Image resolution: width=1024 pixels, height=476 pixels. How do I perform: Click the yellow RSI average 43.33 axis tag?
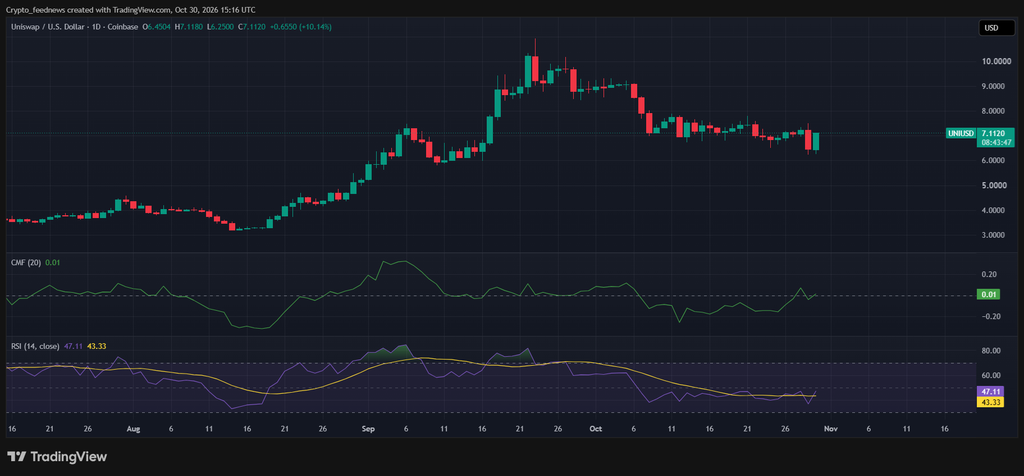(992, 402)
